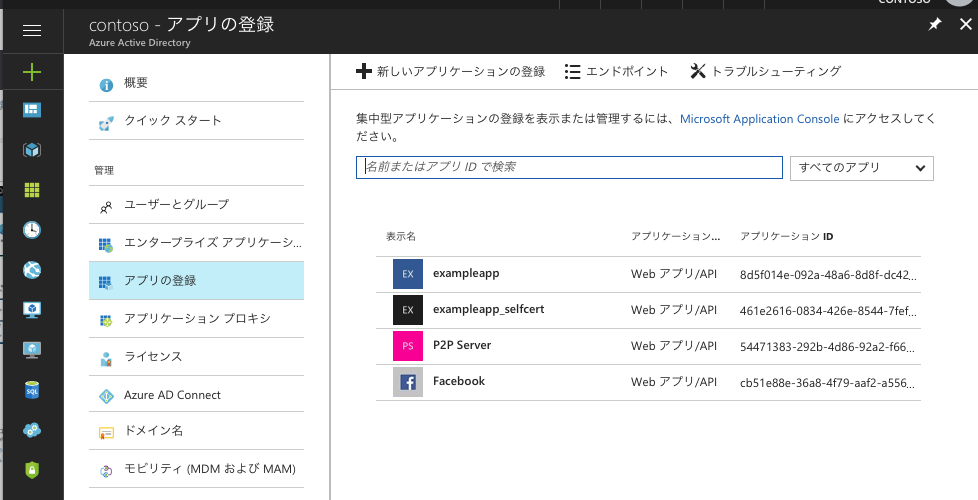Click the Facebook logo thumbnail
This screenshot has height=500, width=978.
tap(408, 382)
